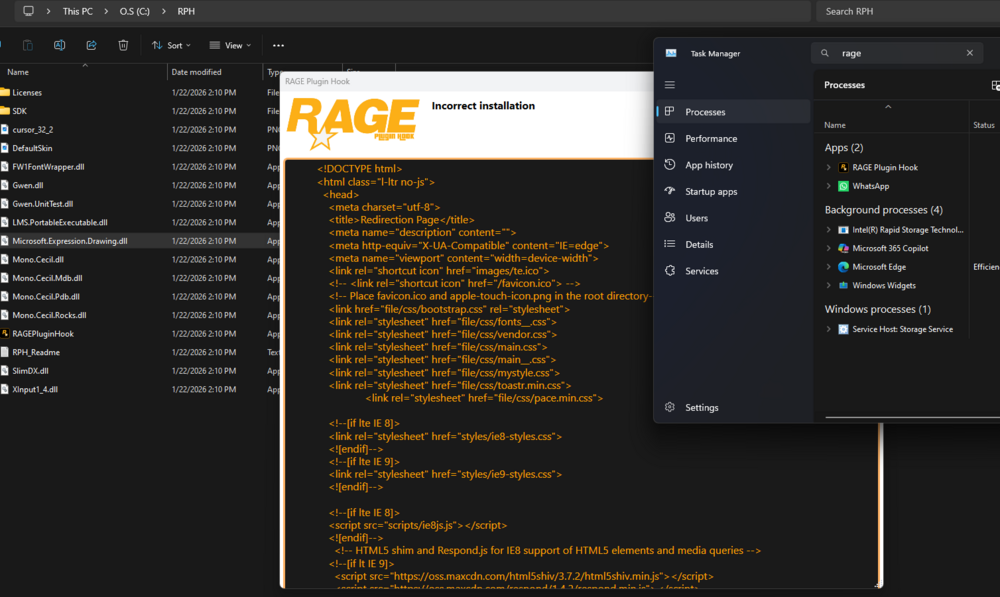
Task: Select the RAGEPluginHook file in the list
Action: 43,334
